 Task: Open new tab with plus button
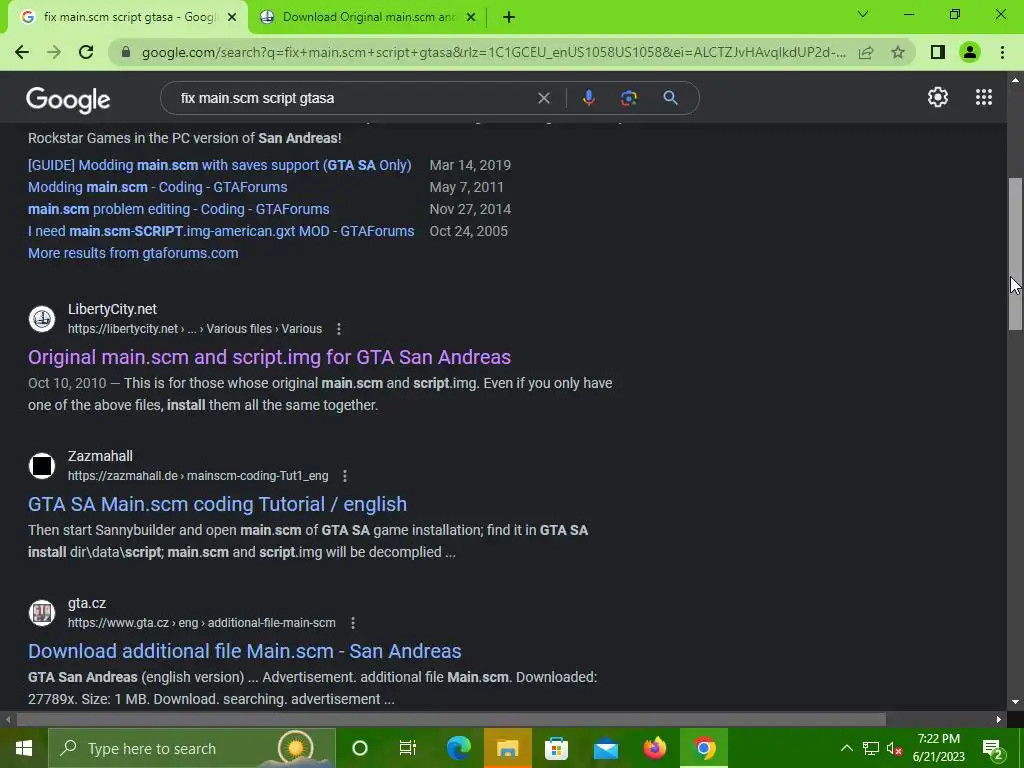click(509, 17)
